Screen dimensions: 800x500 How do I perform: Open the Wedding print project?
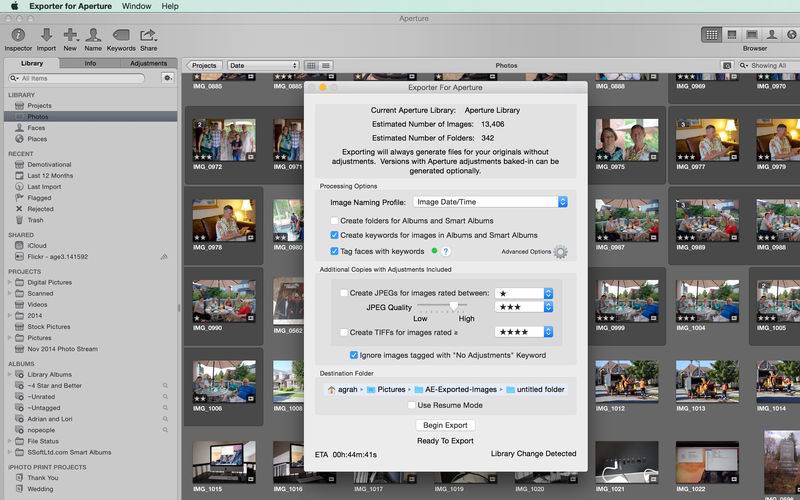[x=40, y=489]
